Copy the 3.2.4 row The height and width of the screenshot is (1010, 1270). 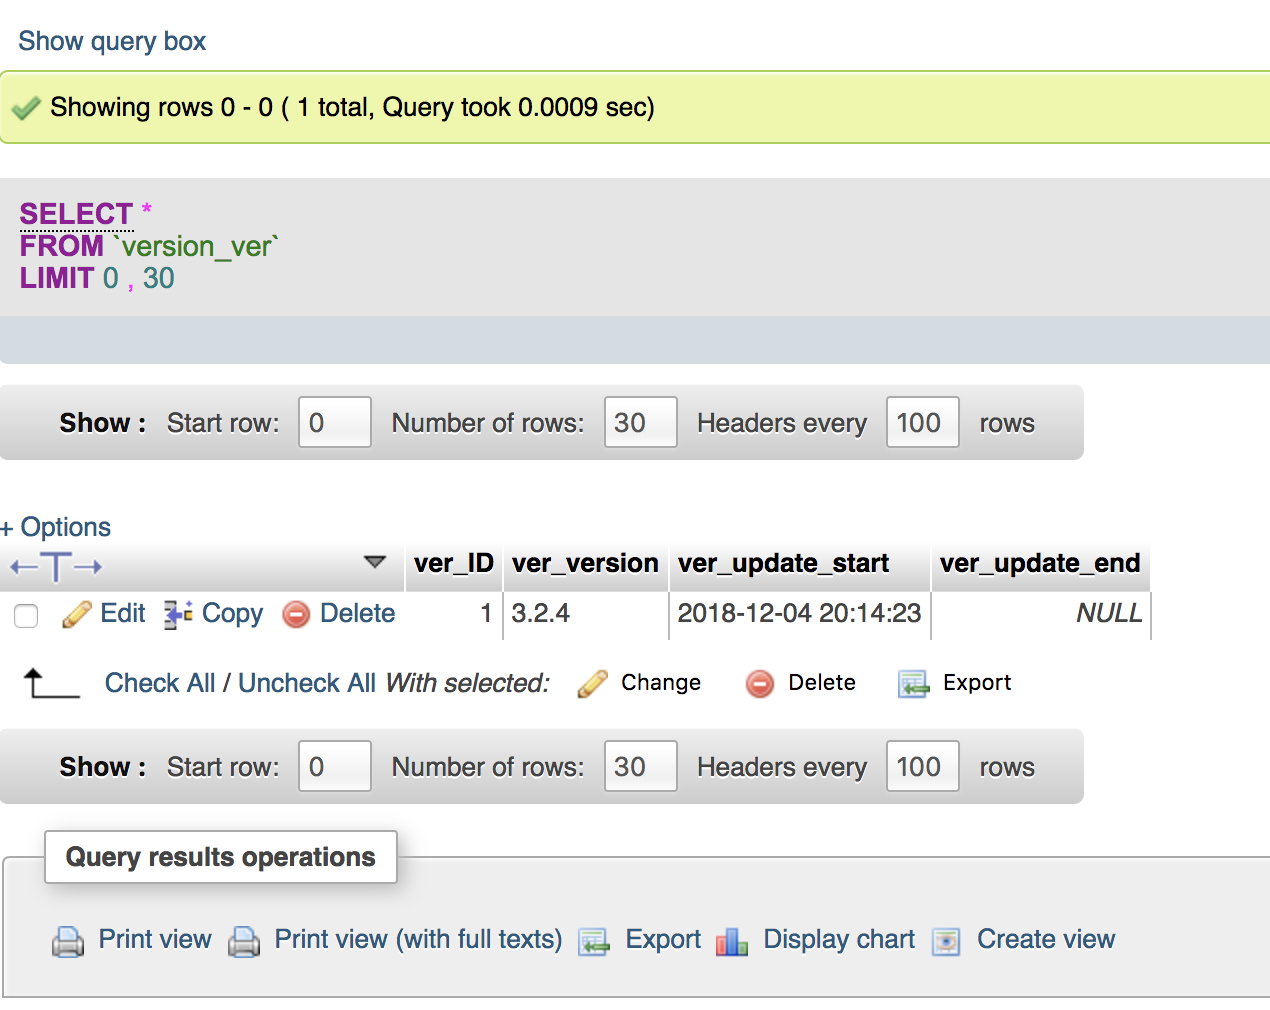click(x=232, y=613)
